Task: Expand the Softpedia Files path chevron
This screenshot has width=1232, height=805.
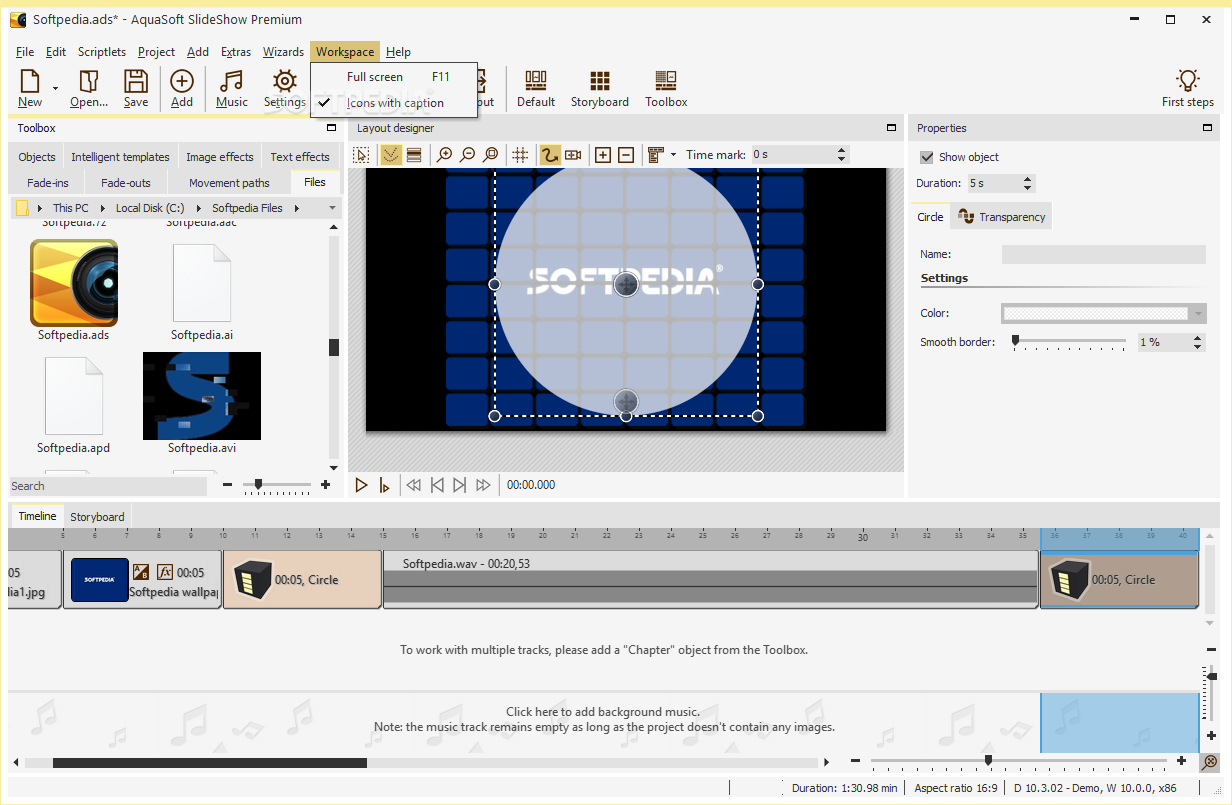Action: pos(297,208)
